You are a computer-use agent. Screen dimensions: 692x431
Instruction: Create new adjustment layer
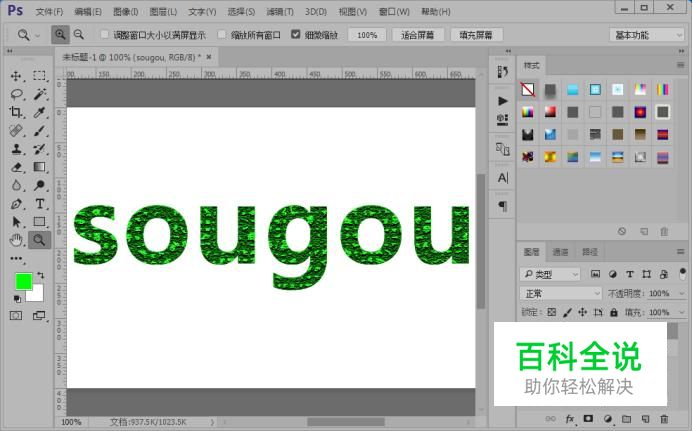[608, 419]
